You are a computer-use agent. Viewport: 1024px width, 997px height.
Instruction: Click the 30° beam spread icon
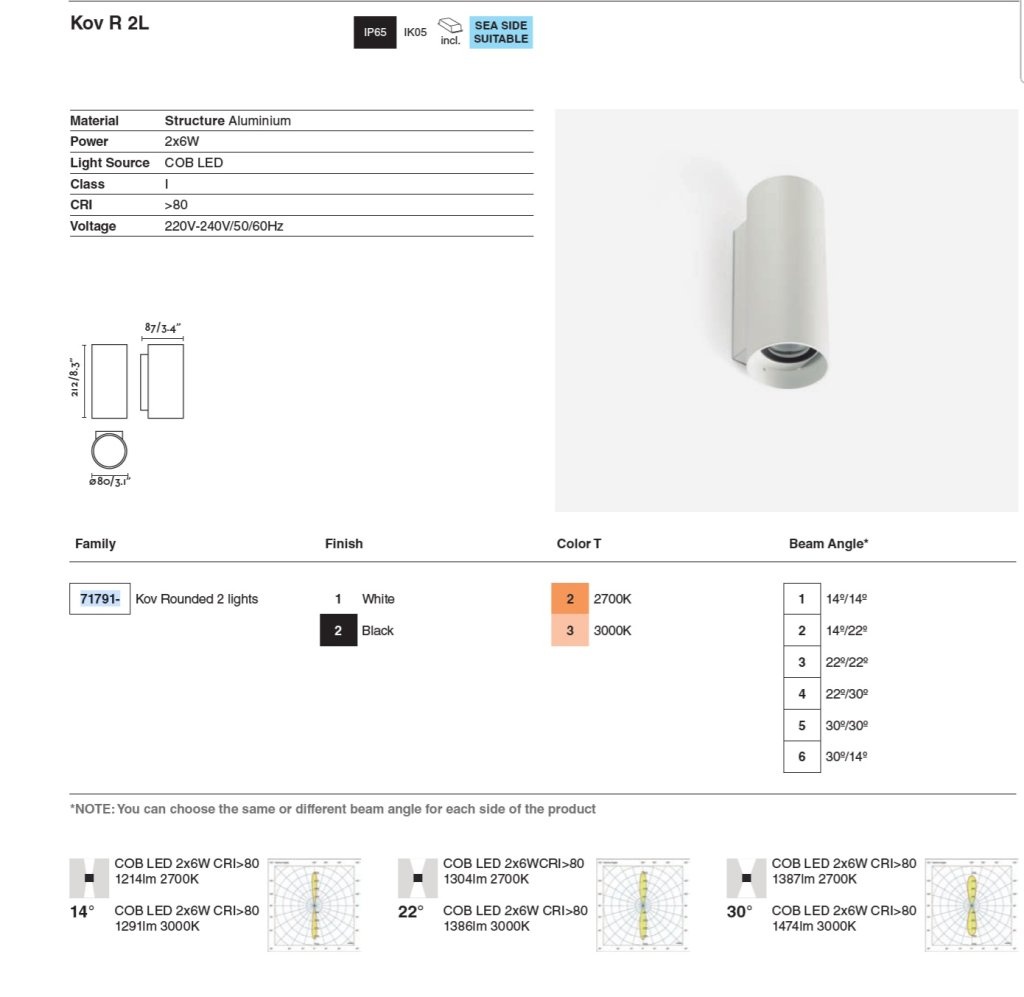click(x=746, y=878)
